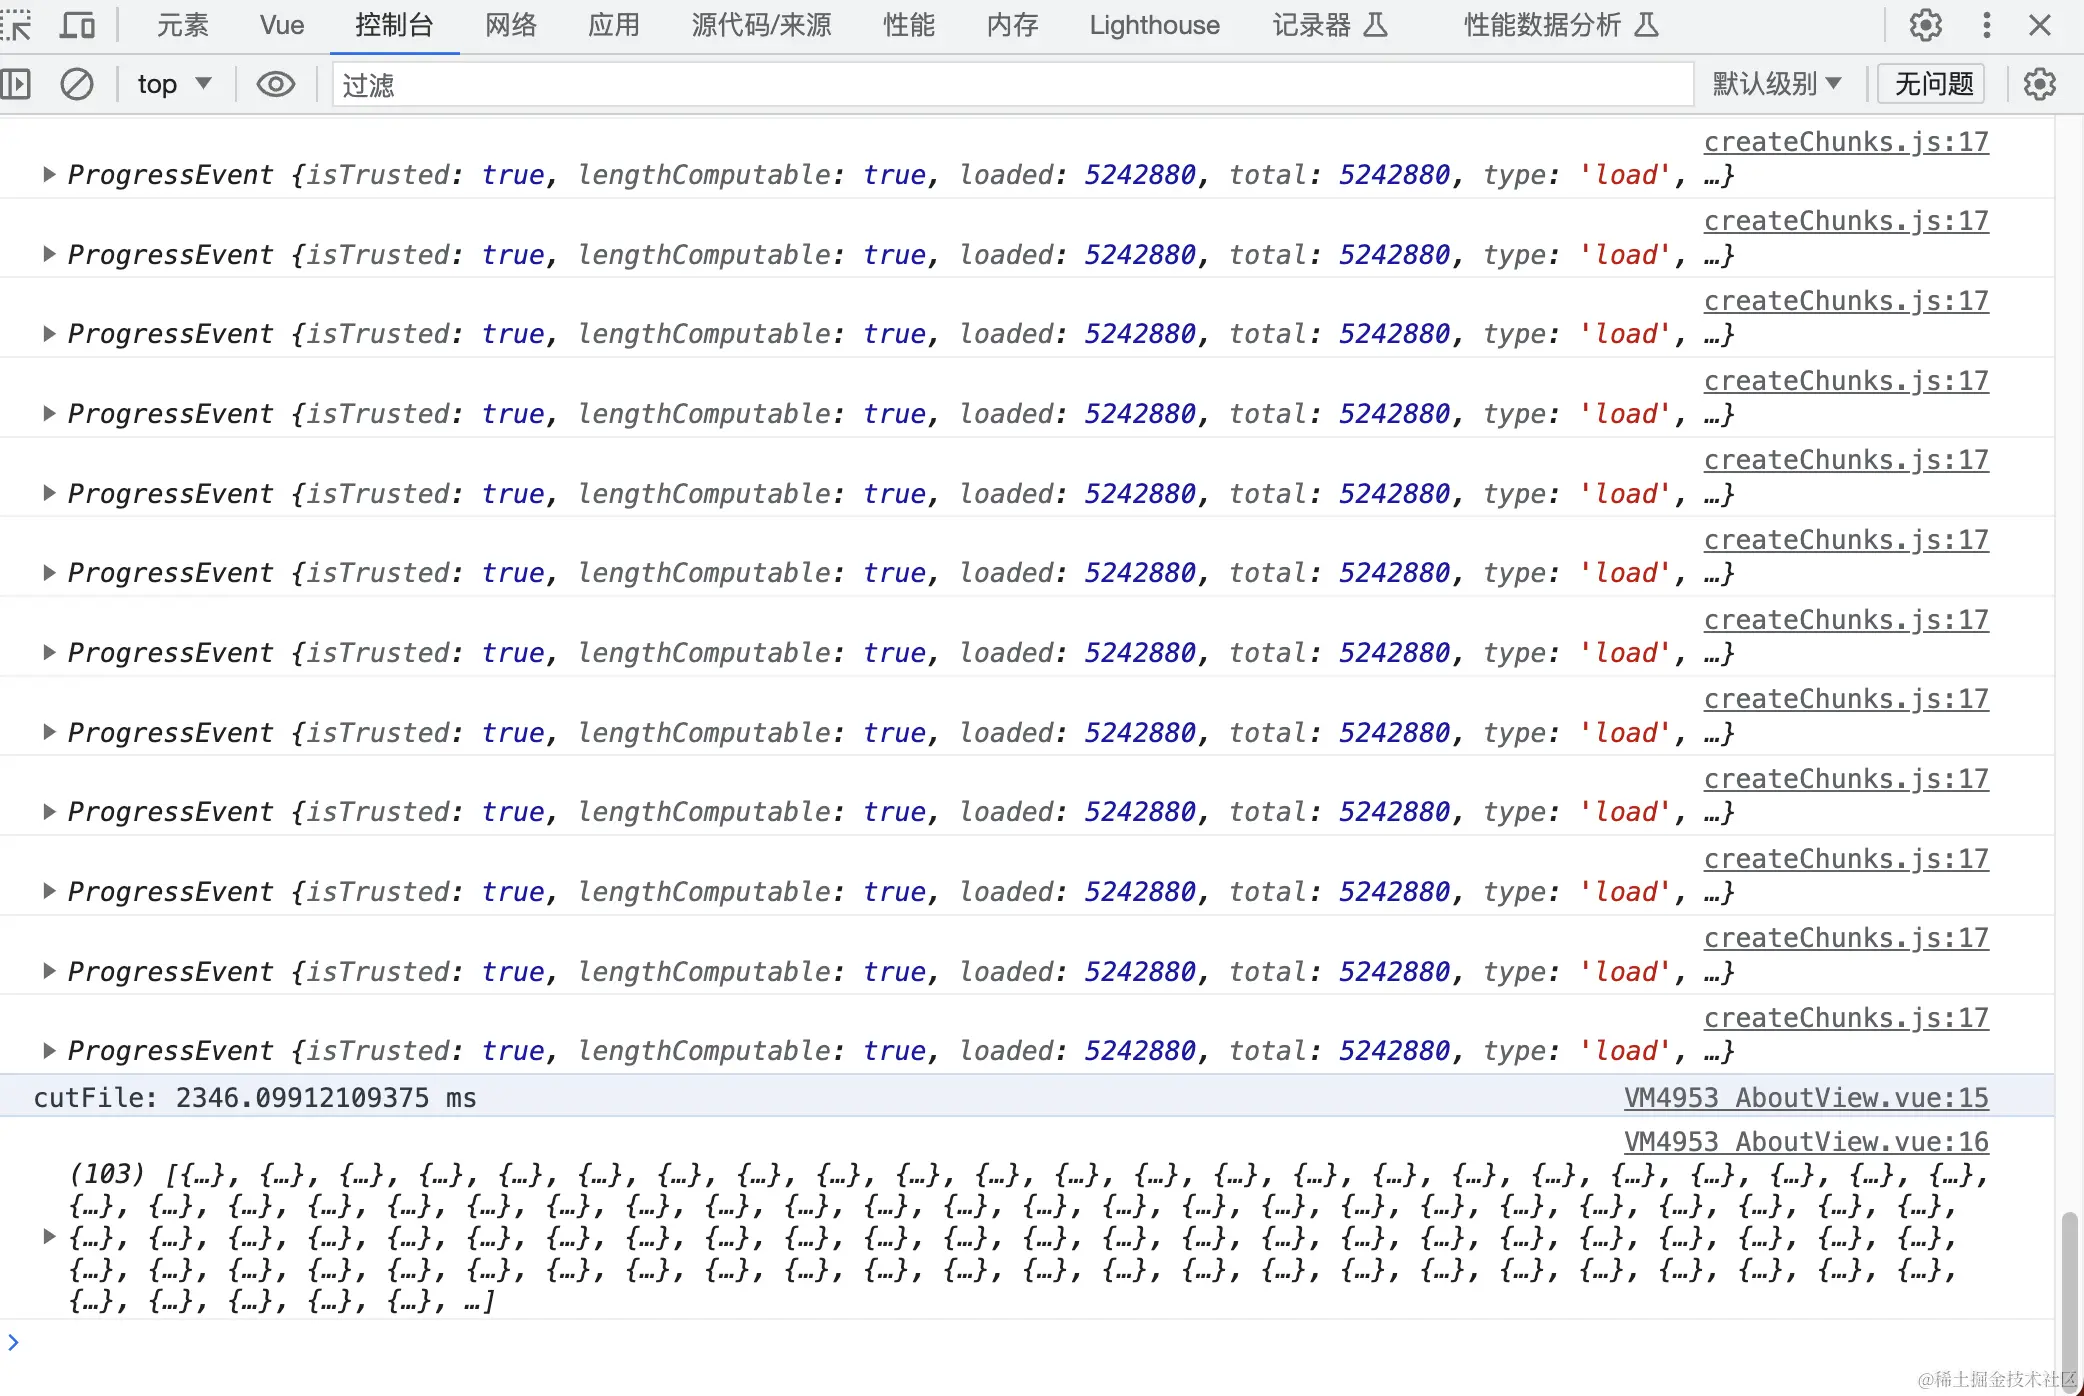Expand the (103) array entry
The width and height of the screenshot is (2084, 1396).
pyautogui.click(x=48, y=1236)
